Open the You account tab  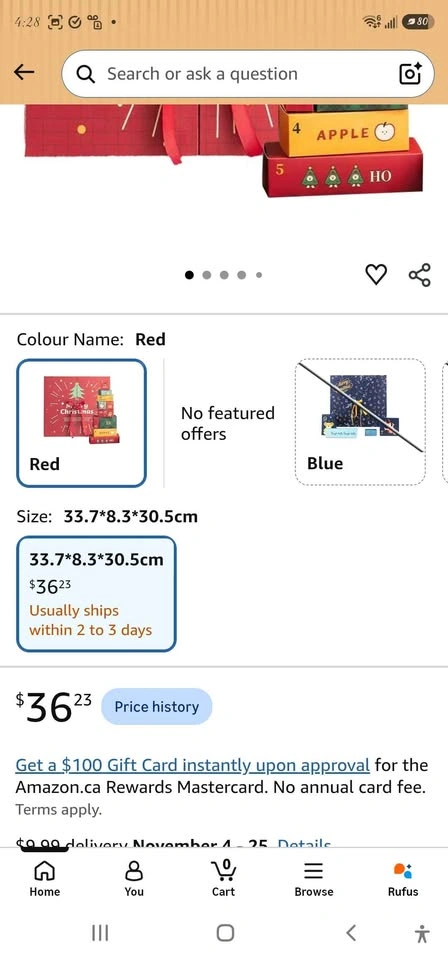coord(134,877)
